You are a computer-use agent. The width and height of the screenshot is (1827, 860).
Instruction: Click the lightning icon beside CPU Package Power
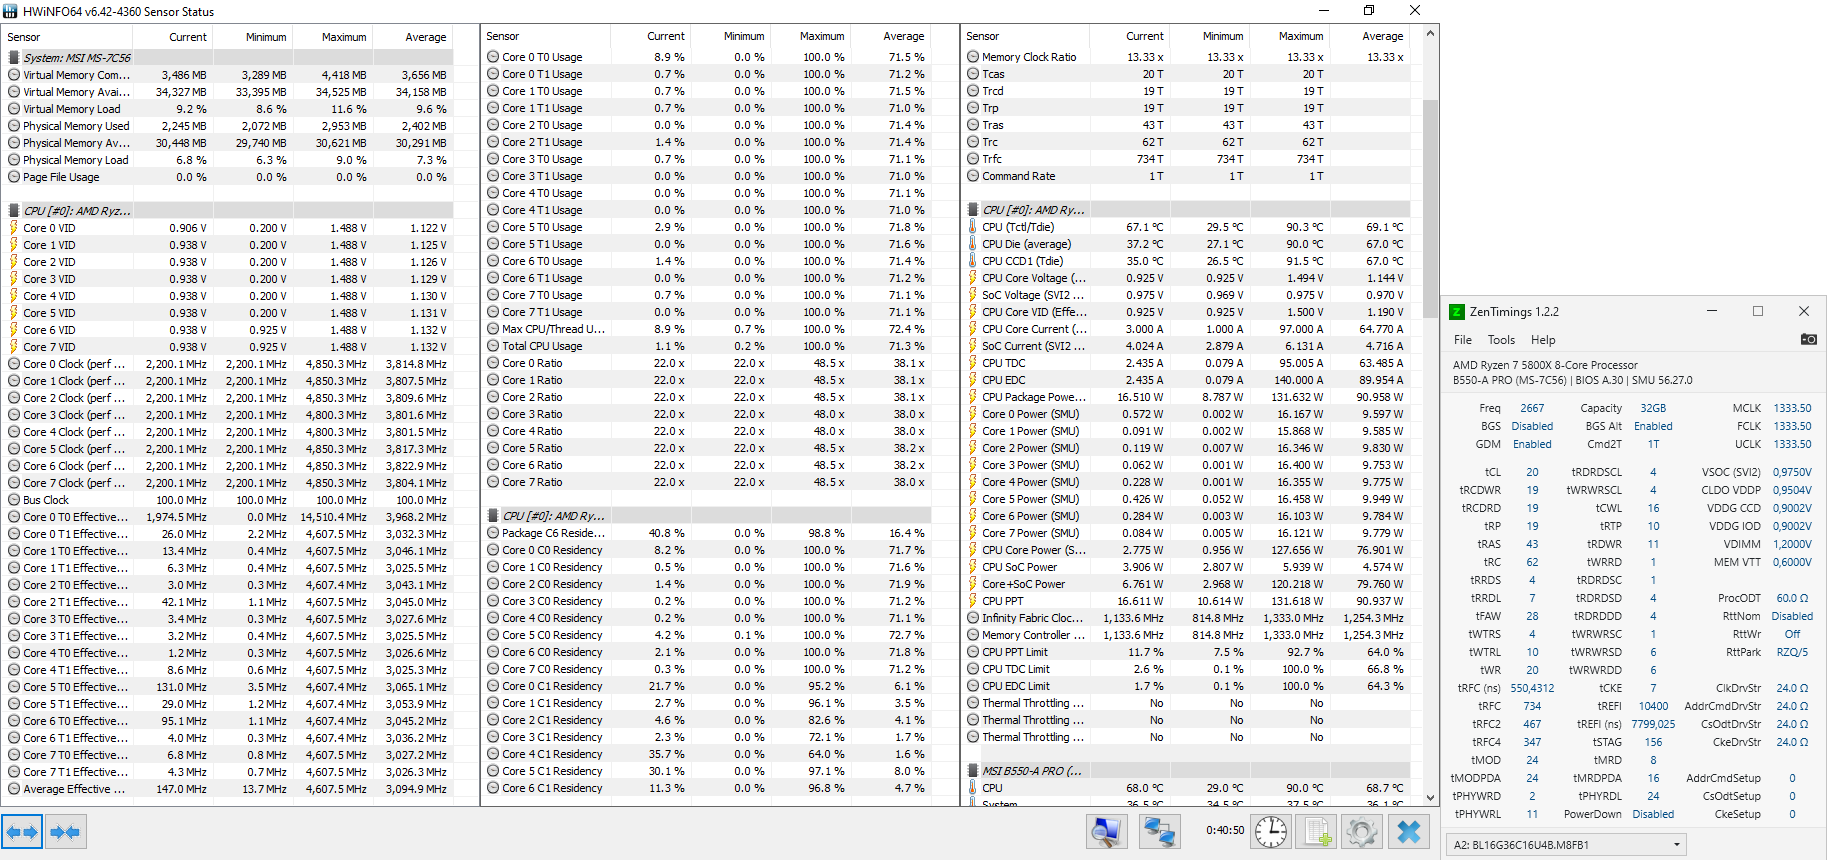point(973,397)
